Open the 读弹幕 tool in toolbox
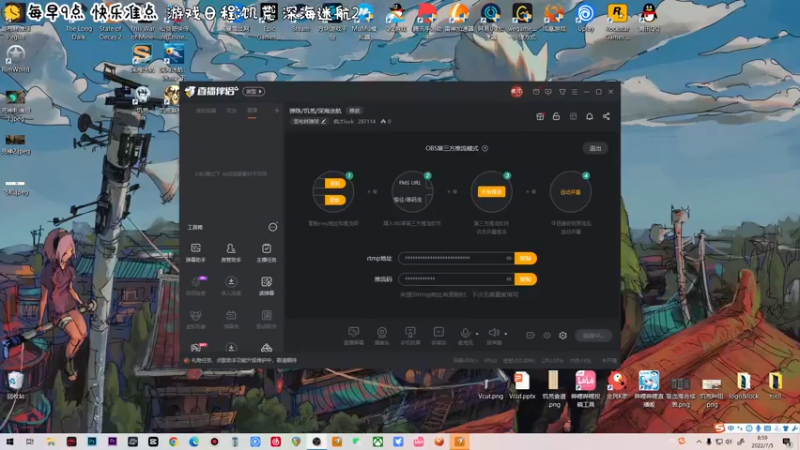Screen dimensions: 800x450 coord(266,286)
